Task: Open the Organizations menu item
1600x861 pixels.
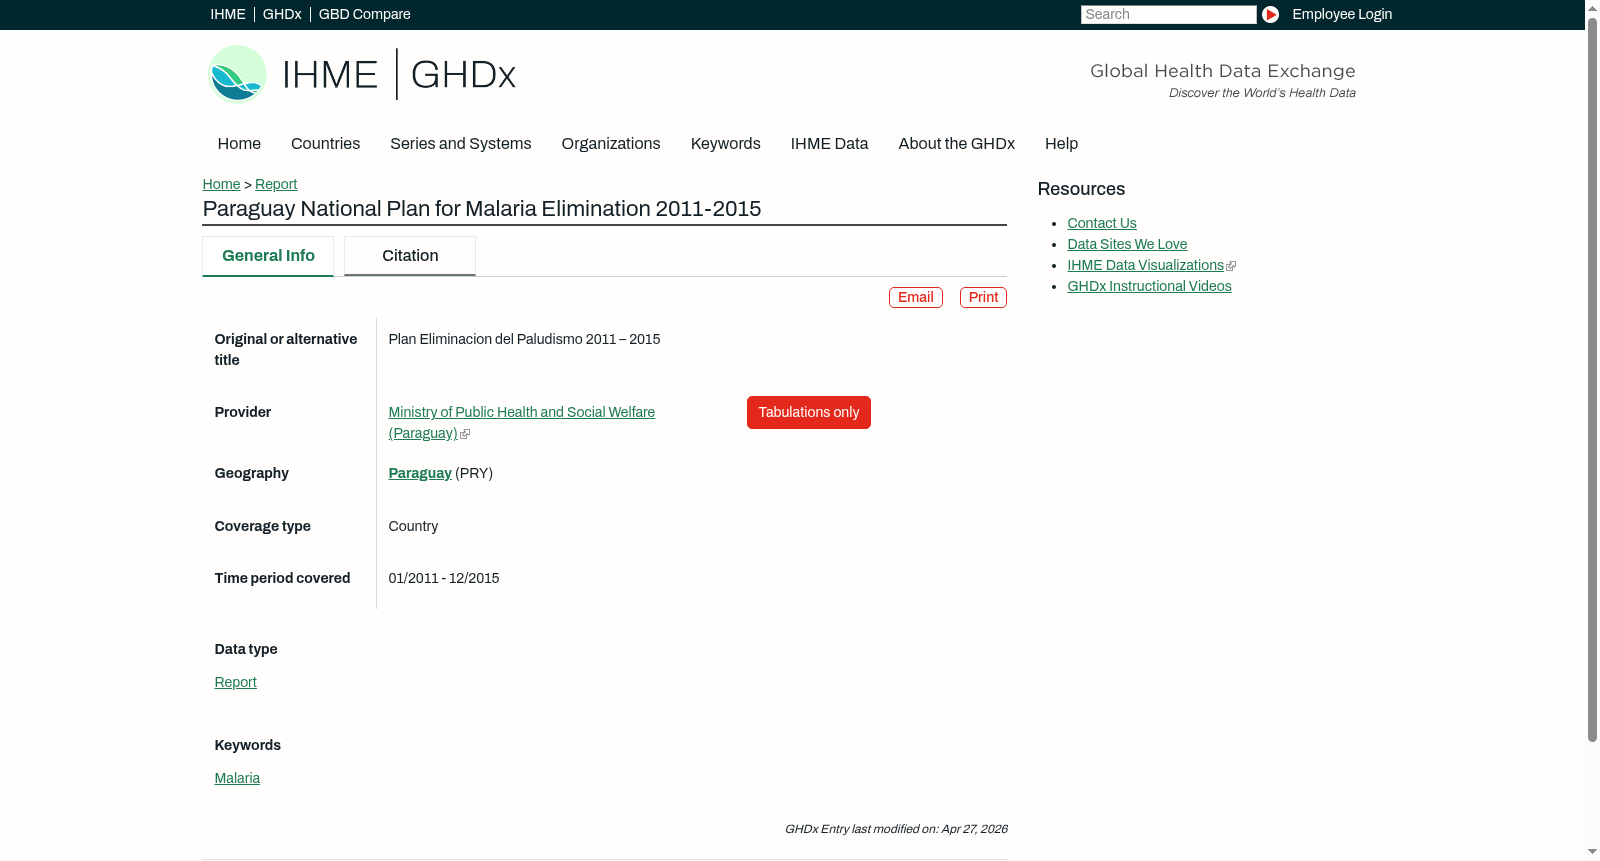Action: coord(611,144)
